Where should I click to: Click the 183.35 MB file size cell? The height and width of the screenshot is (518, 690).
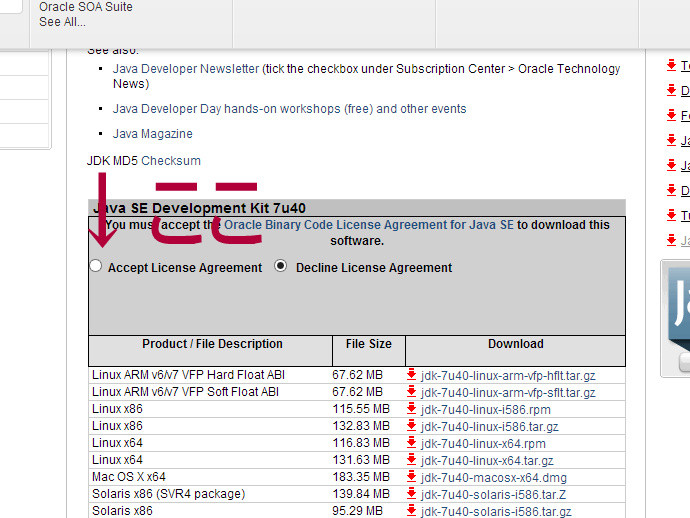click(361, 477)
